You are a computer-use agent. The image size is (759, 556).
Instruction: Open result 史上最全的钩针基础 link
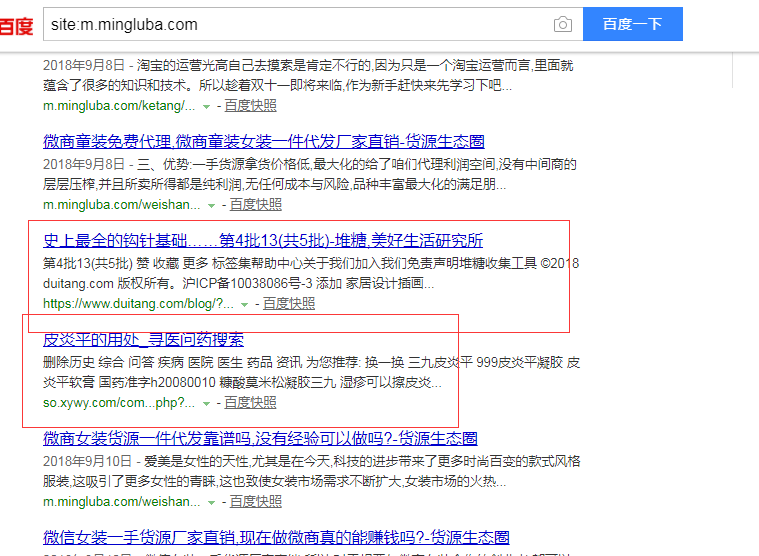point(263,240)
